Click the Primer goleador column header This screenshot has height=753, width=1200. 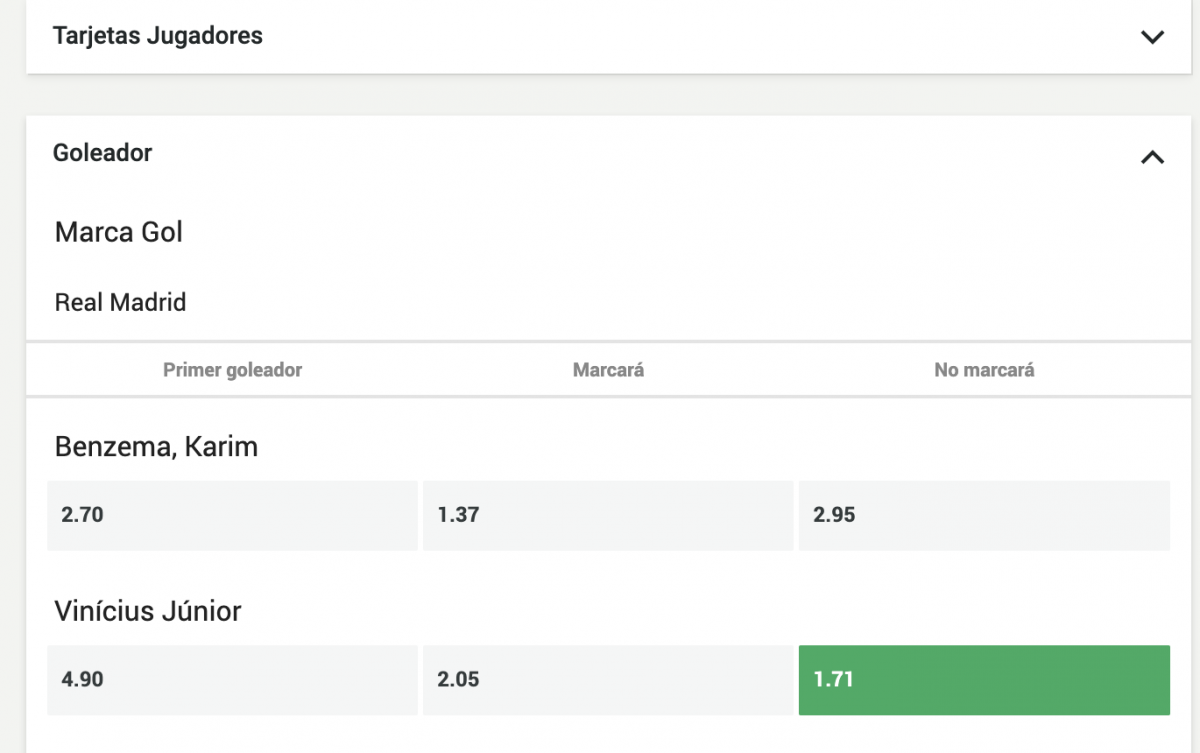232,370
